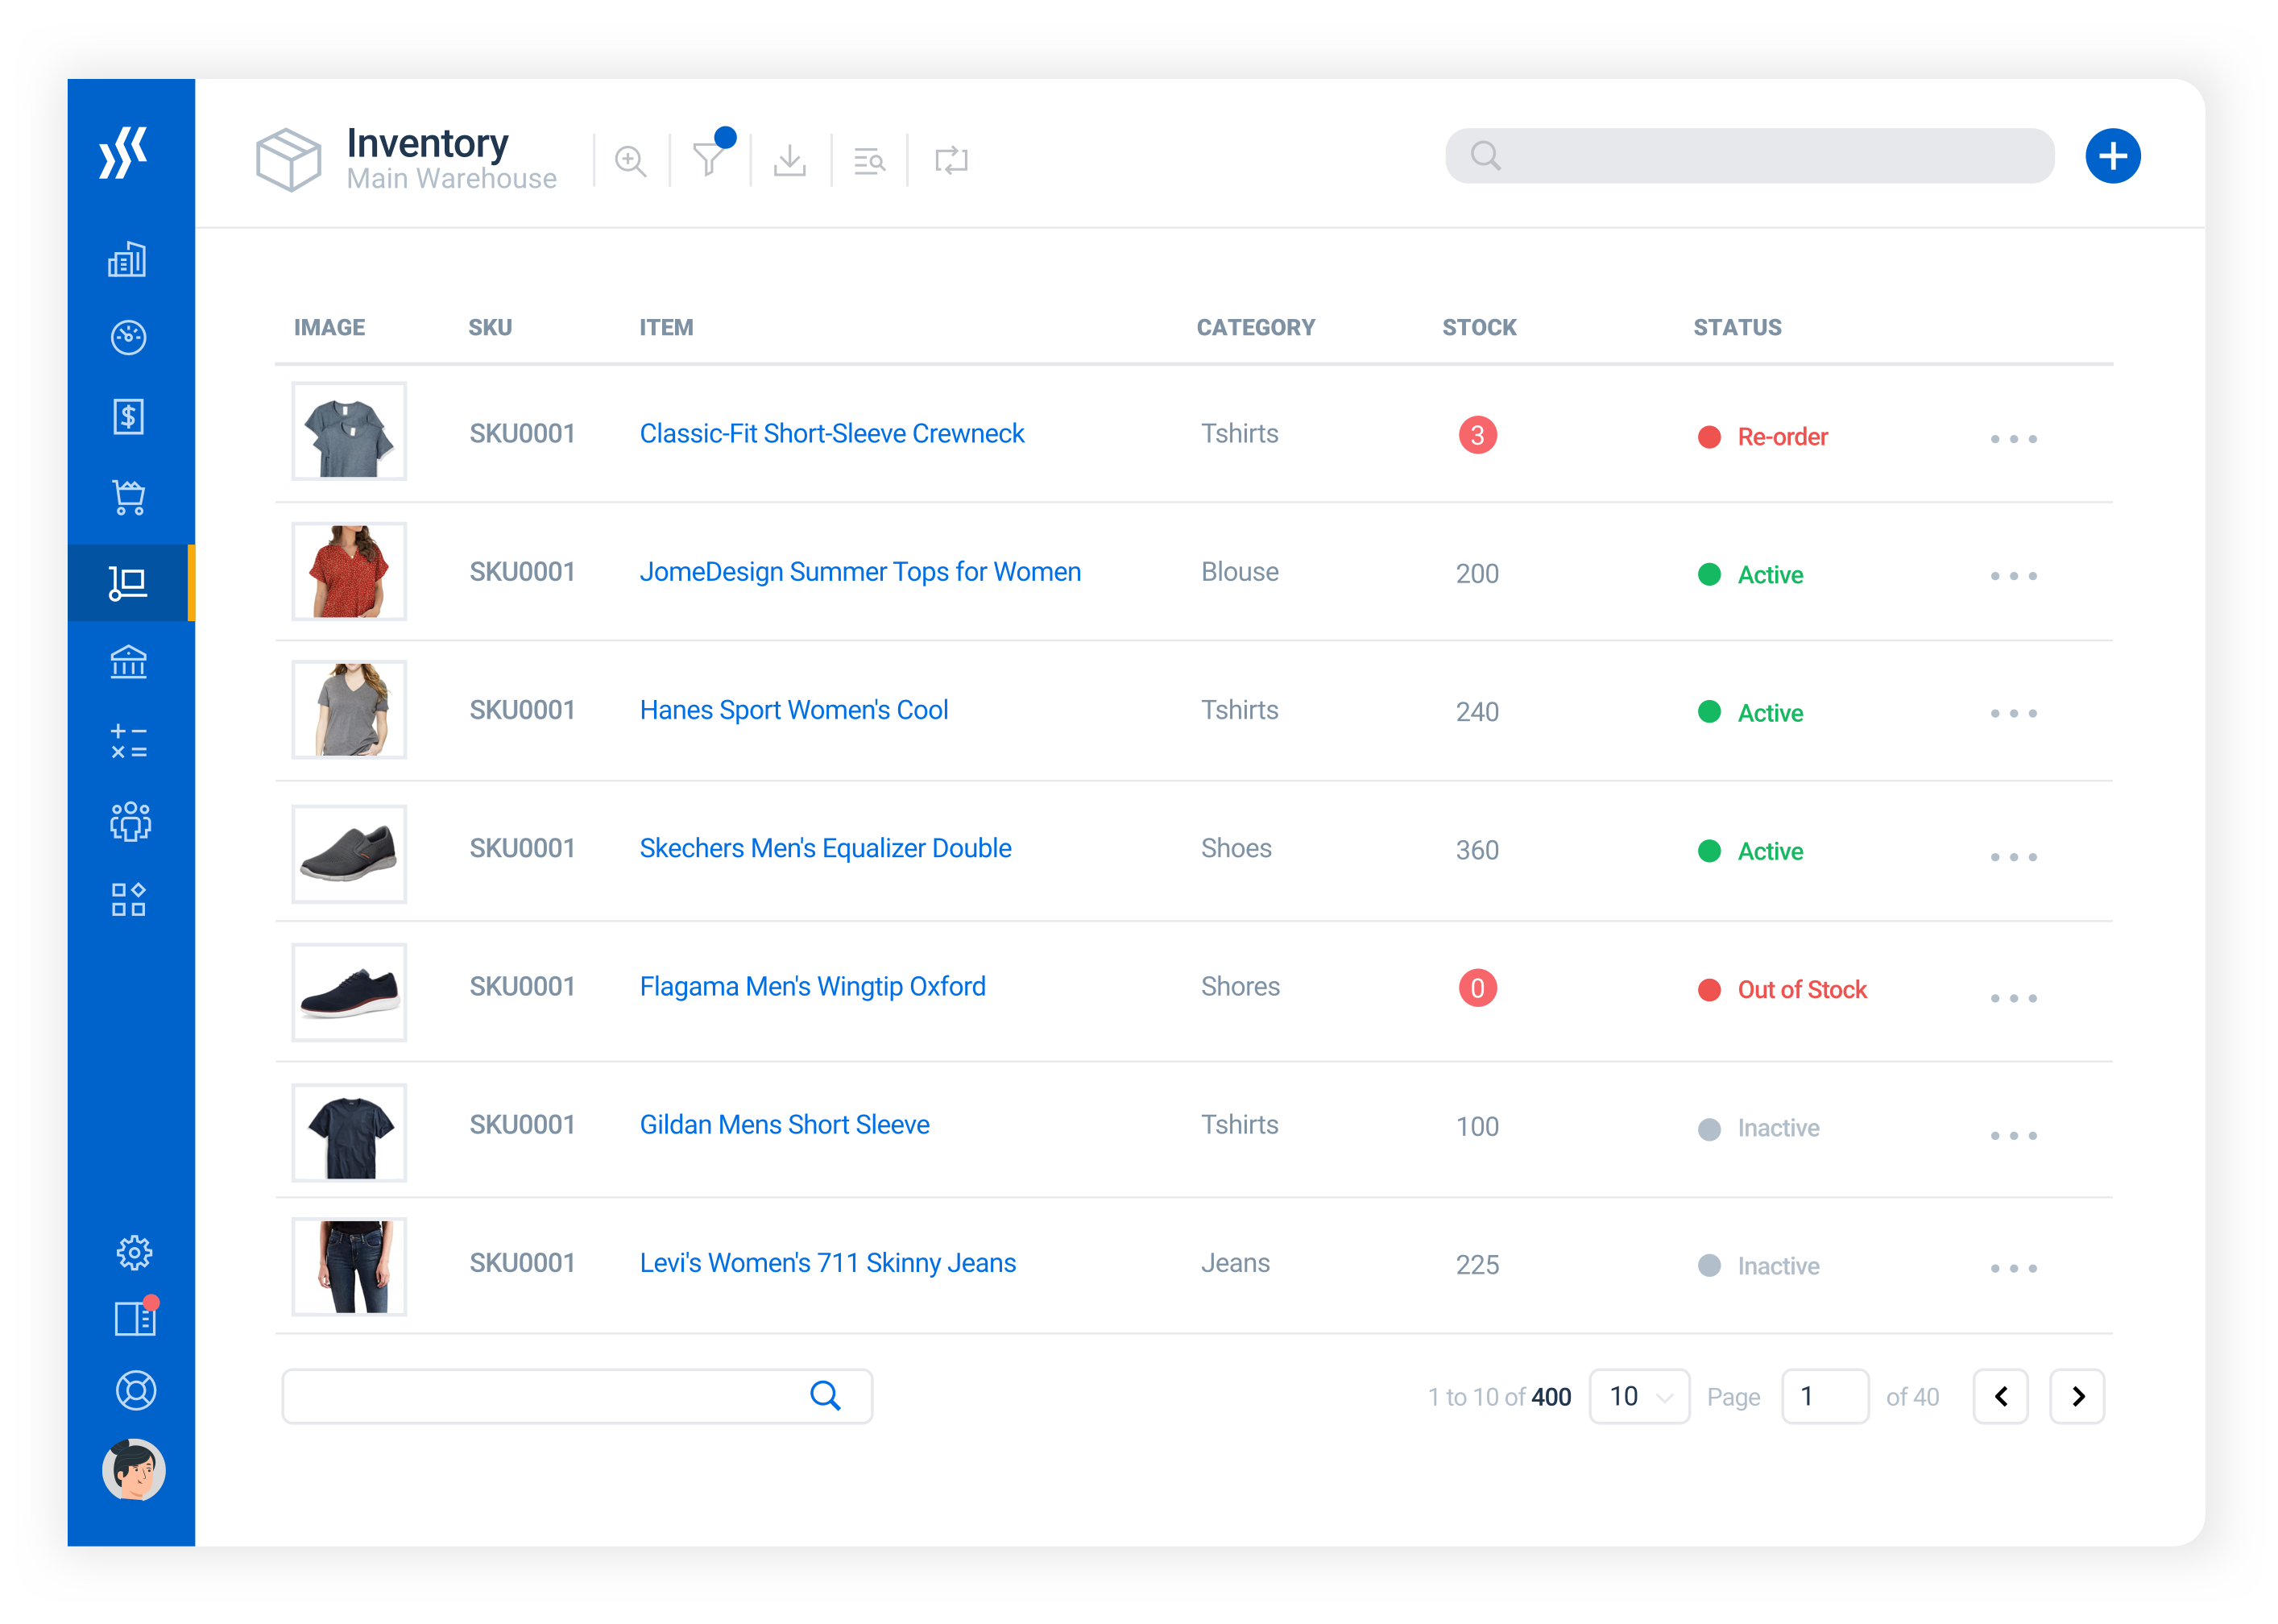Open the calculator symbols sidebar icon
The width and height of the screenshot is (2278, 1624).
click(x=129, y=741)
